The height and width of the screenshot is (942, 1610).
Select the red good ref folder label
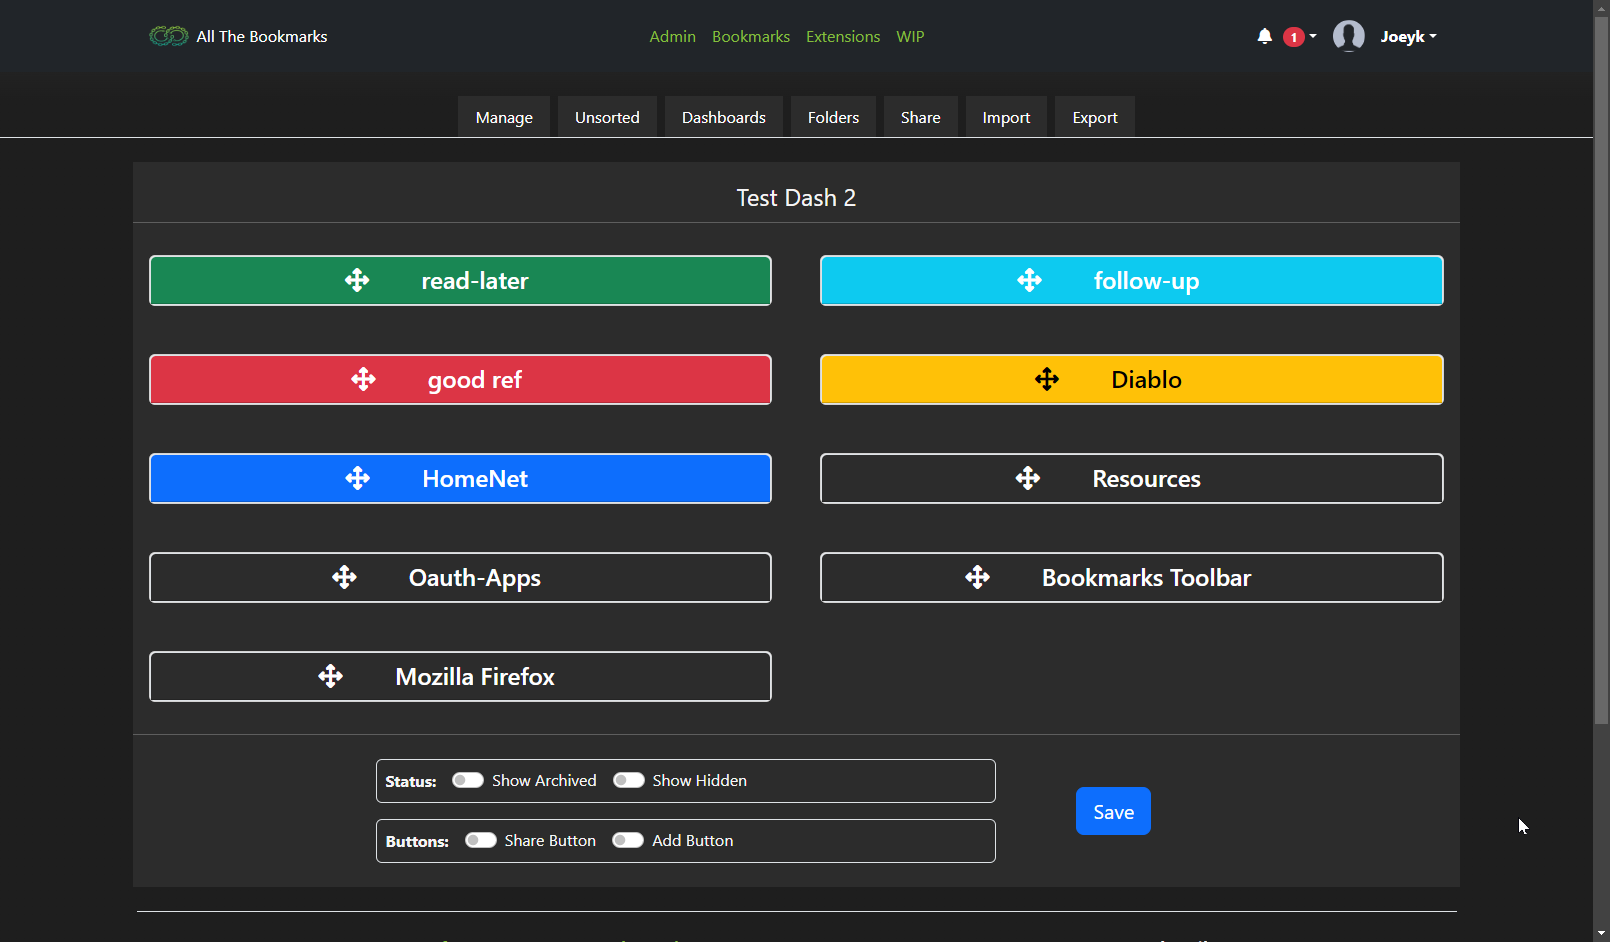tap(475, 380)
